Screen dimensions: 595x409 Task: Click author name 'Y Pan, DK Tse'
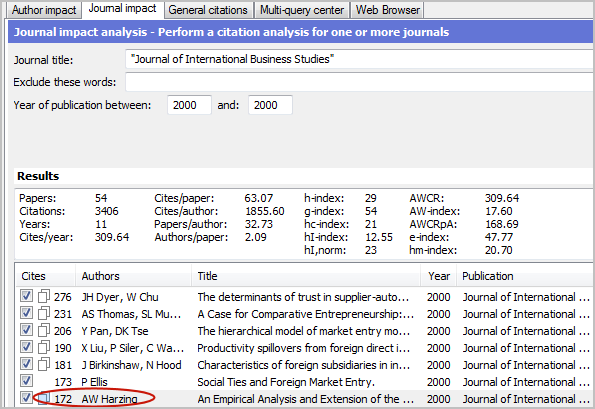tap(115, 331)
